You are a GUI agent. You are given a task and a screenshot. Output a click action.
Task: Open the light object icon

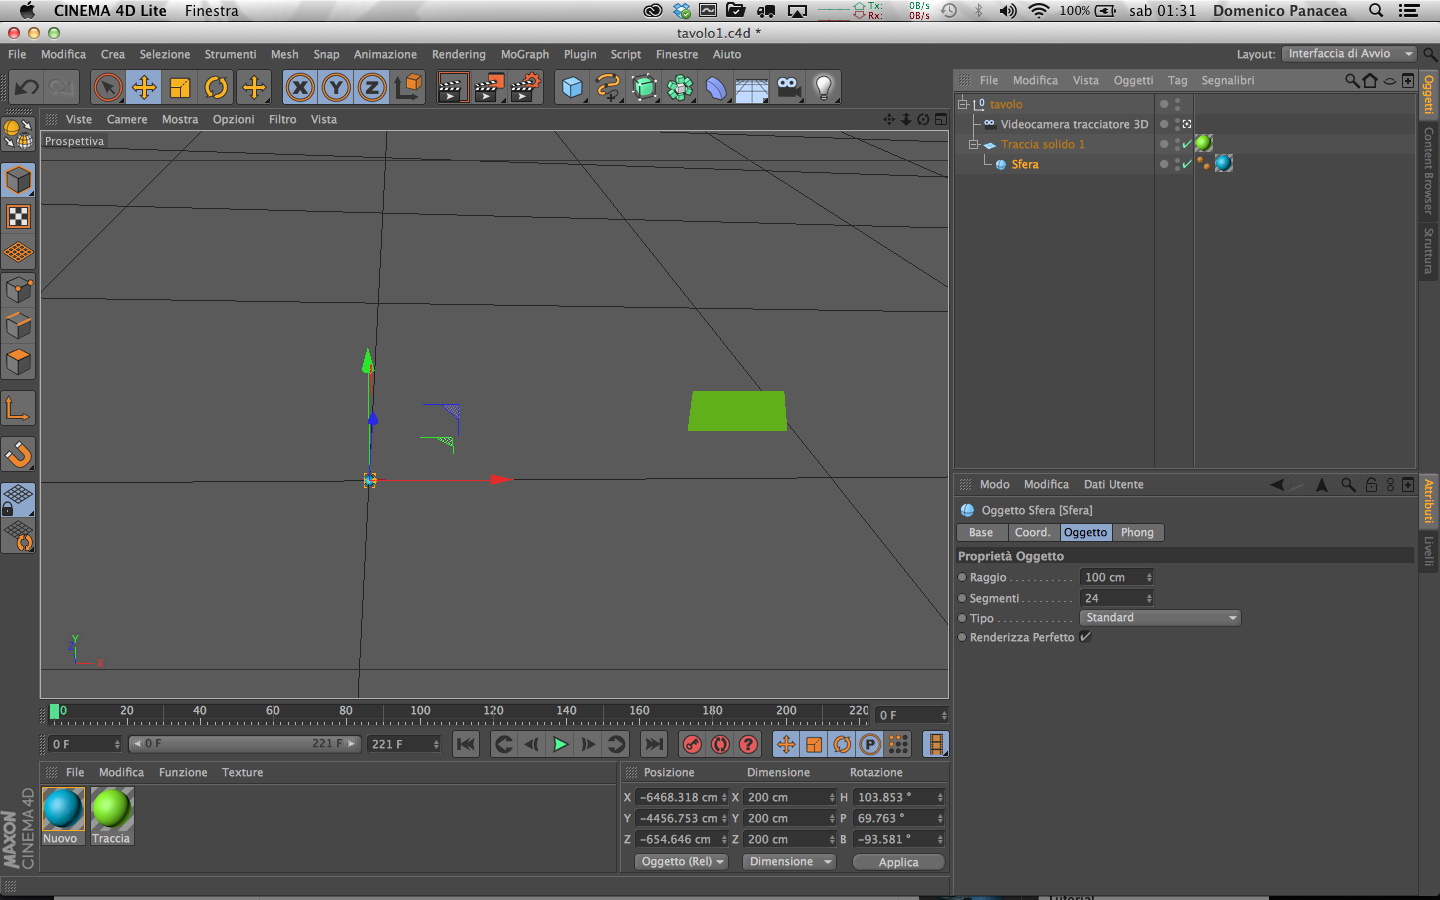823,88
